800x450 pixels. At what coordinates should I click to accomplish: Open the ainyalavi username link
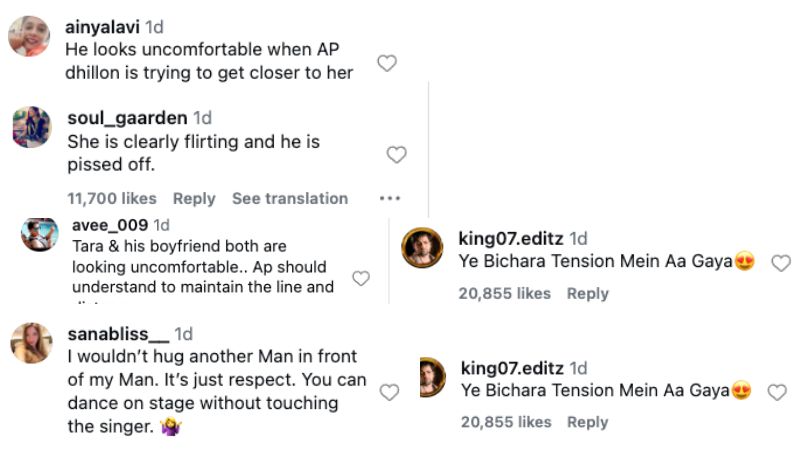102,27
